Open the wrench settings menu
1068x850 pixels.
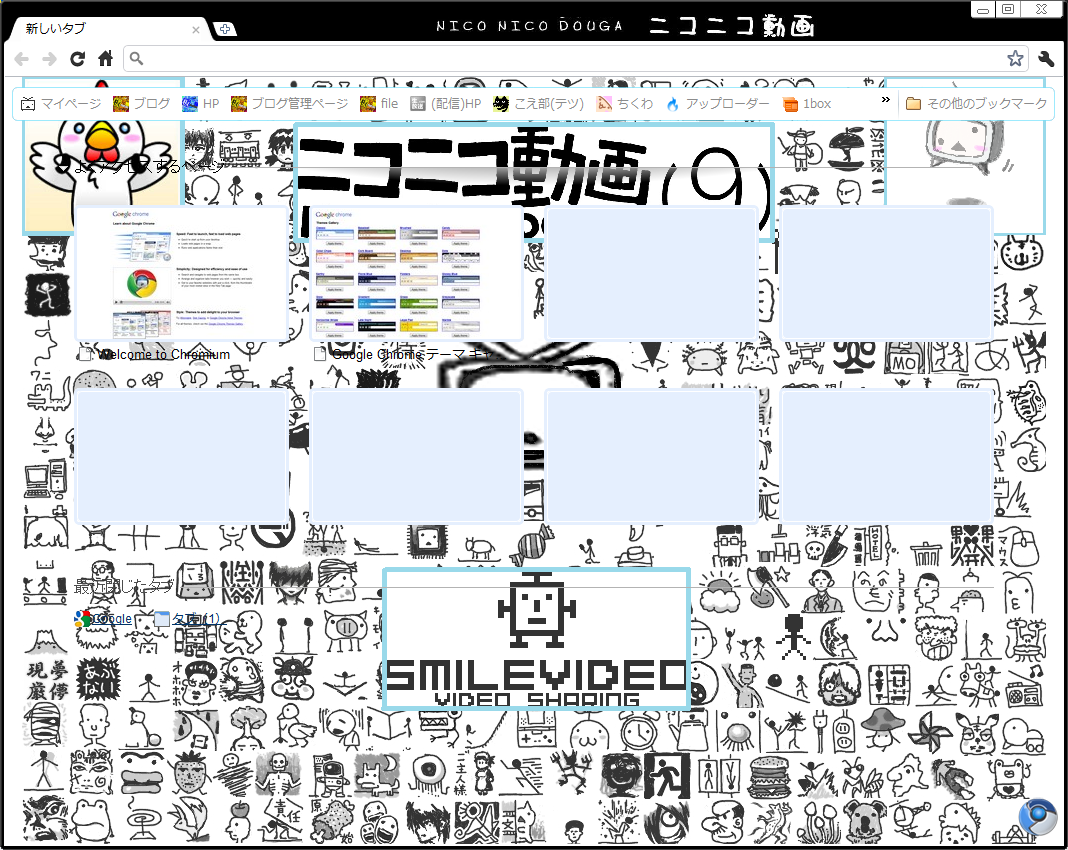coord(1046,59)
